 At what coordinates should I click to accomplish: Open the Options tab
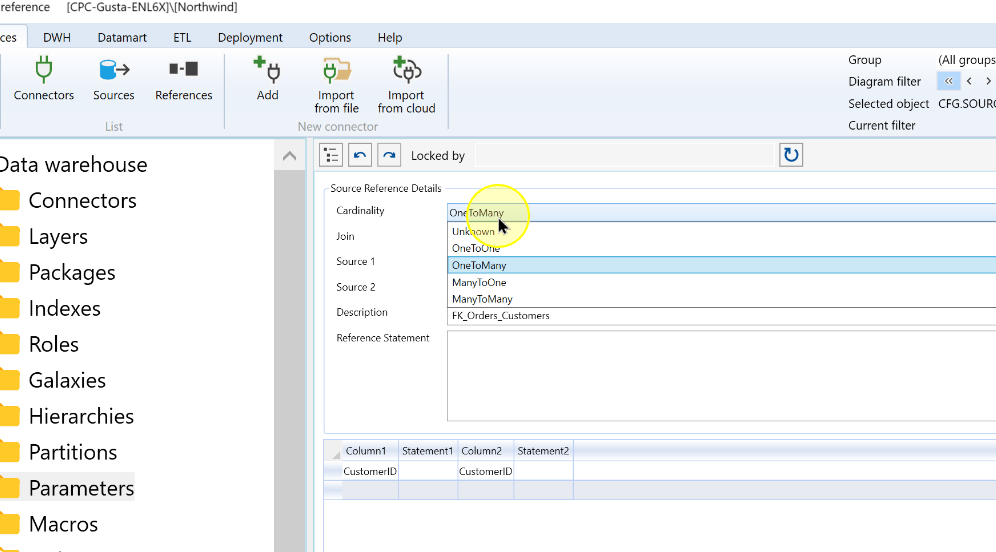pos(330,37)
